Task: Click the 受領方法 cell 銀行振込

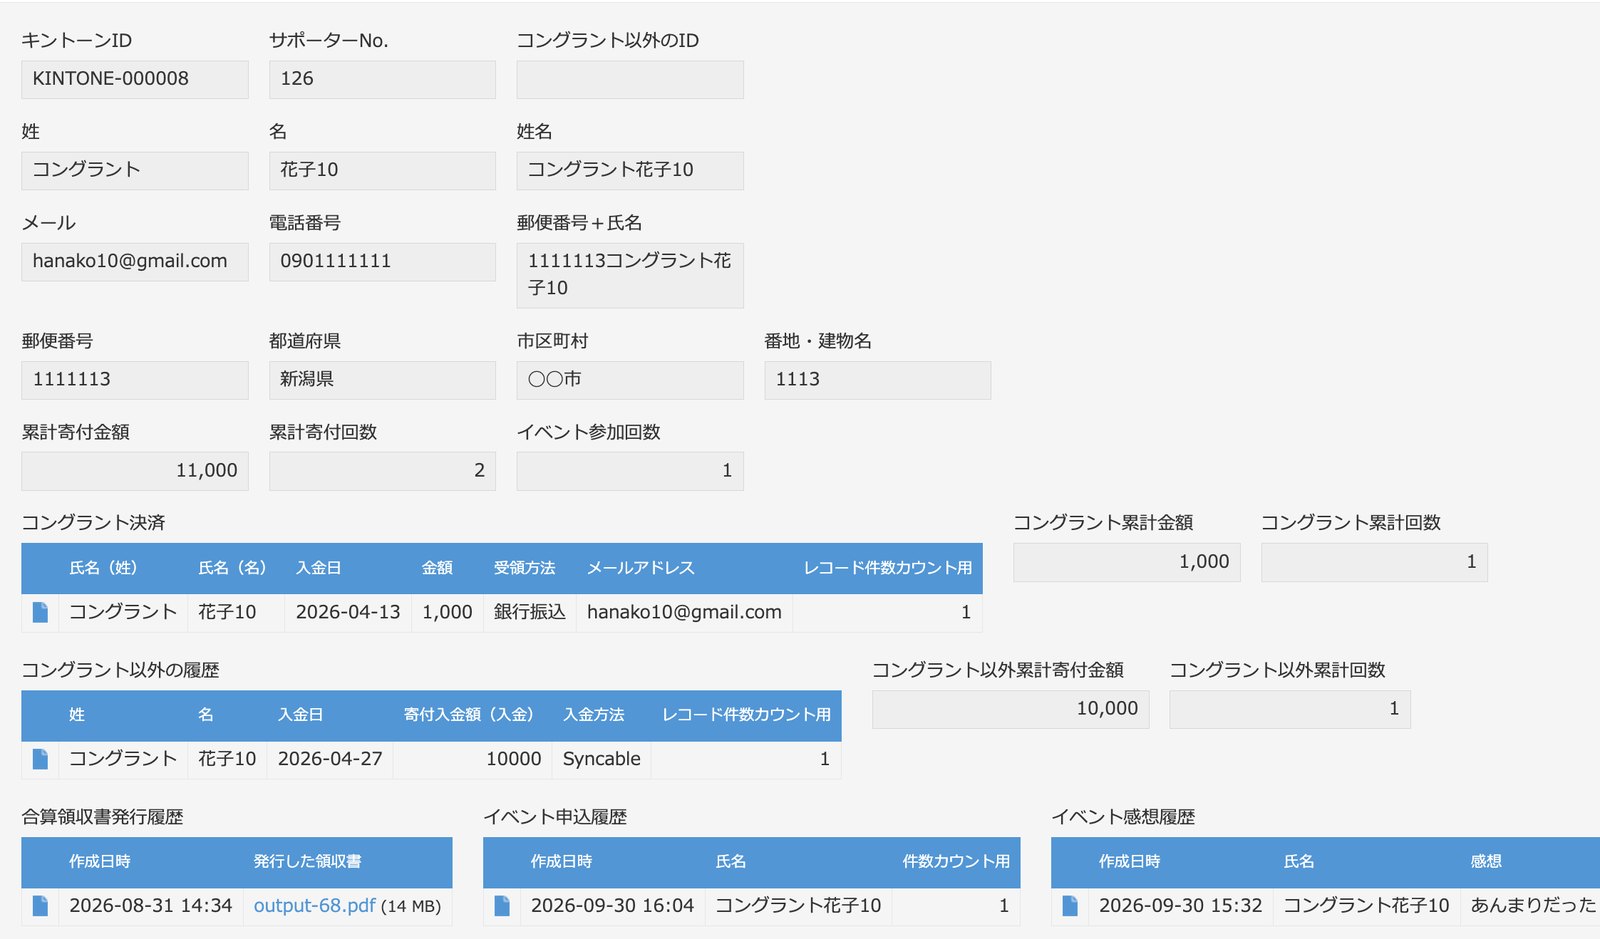Action: 530,612
